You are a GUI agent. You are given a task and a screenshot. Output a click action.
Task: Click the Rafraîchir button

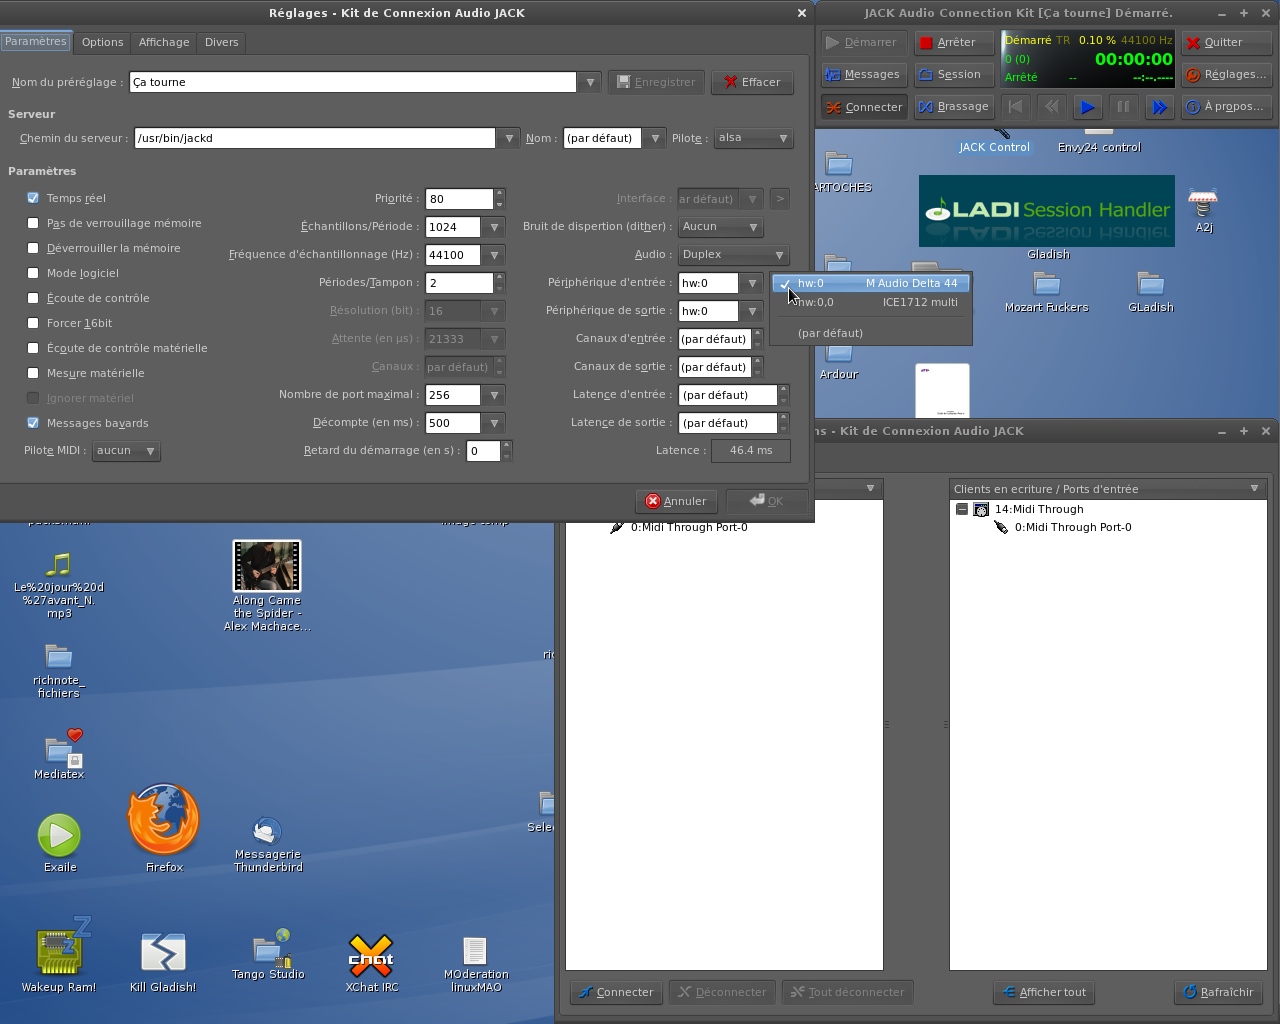click(x=1217, y=992)
